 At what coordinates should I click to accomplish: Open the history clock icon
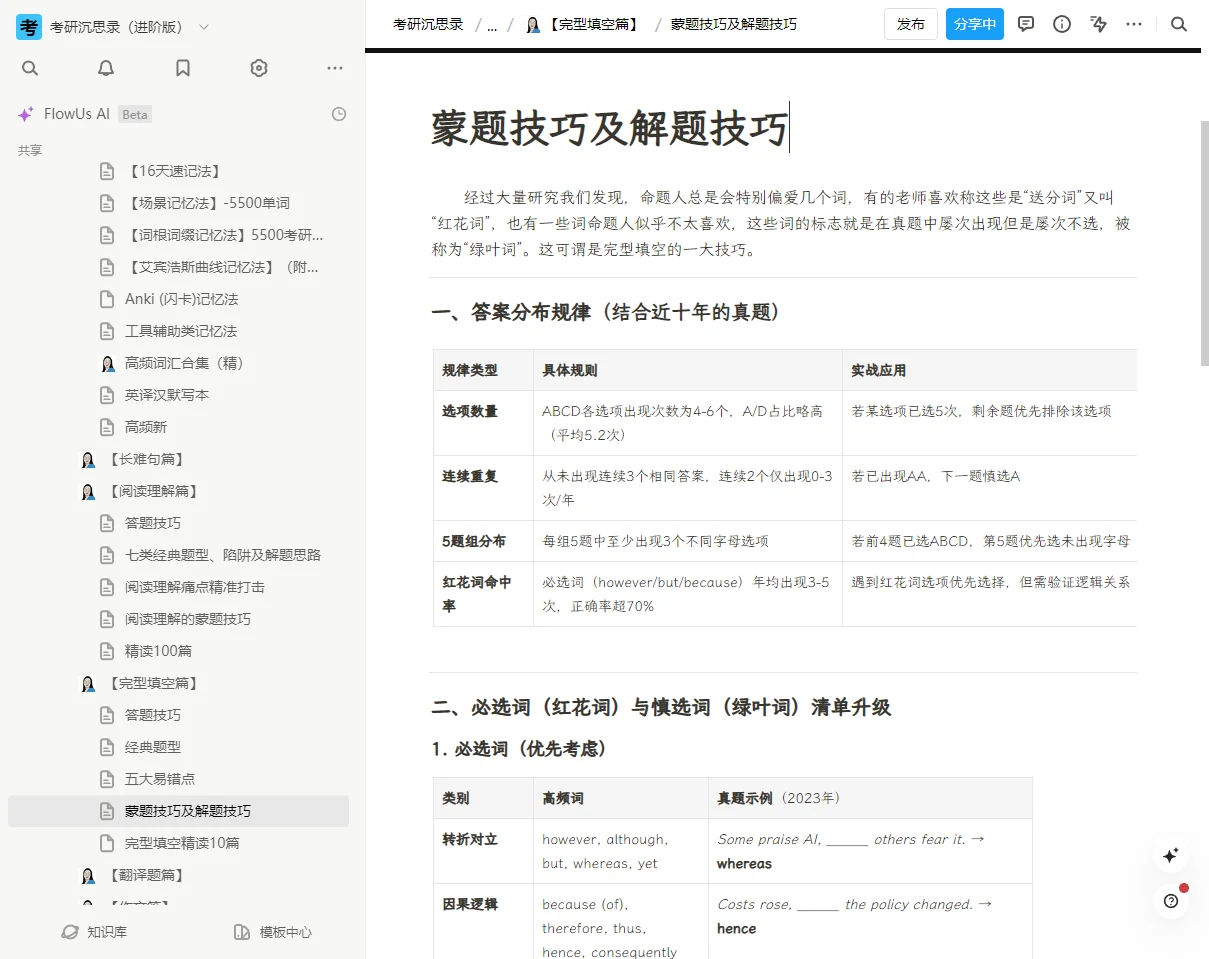[339, 114]
